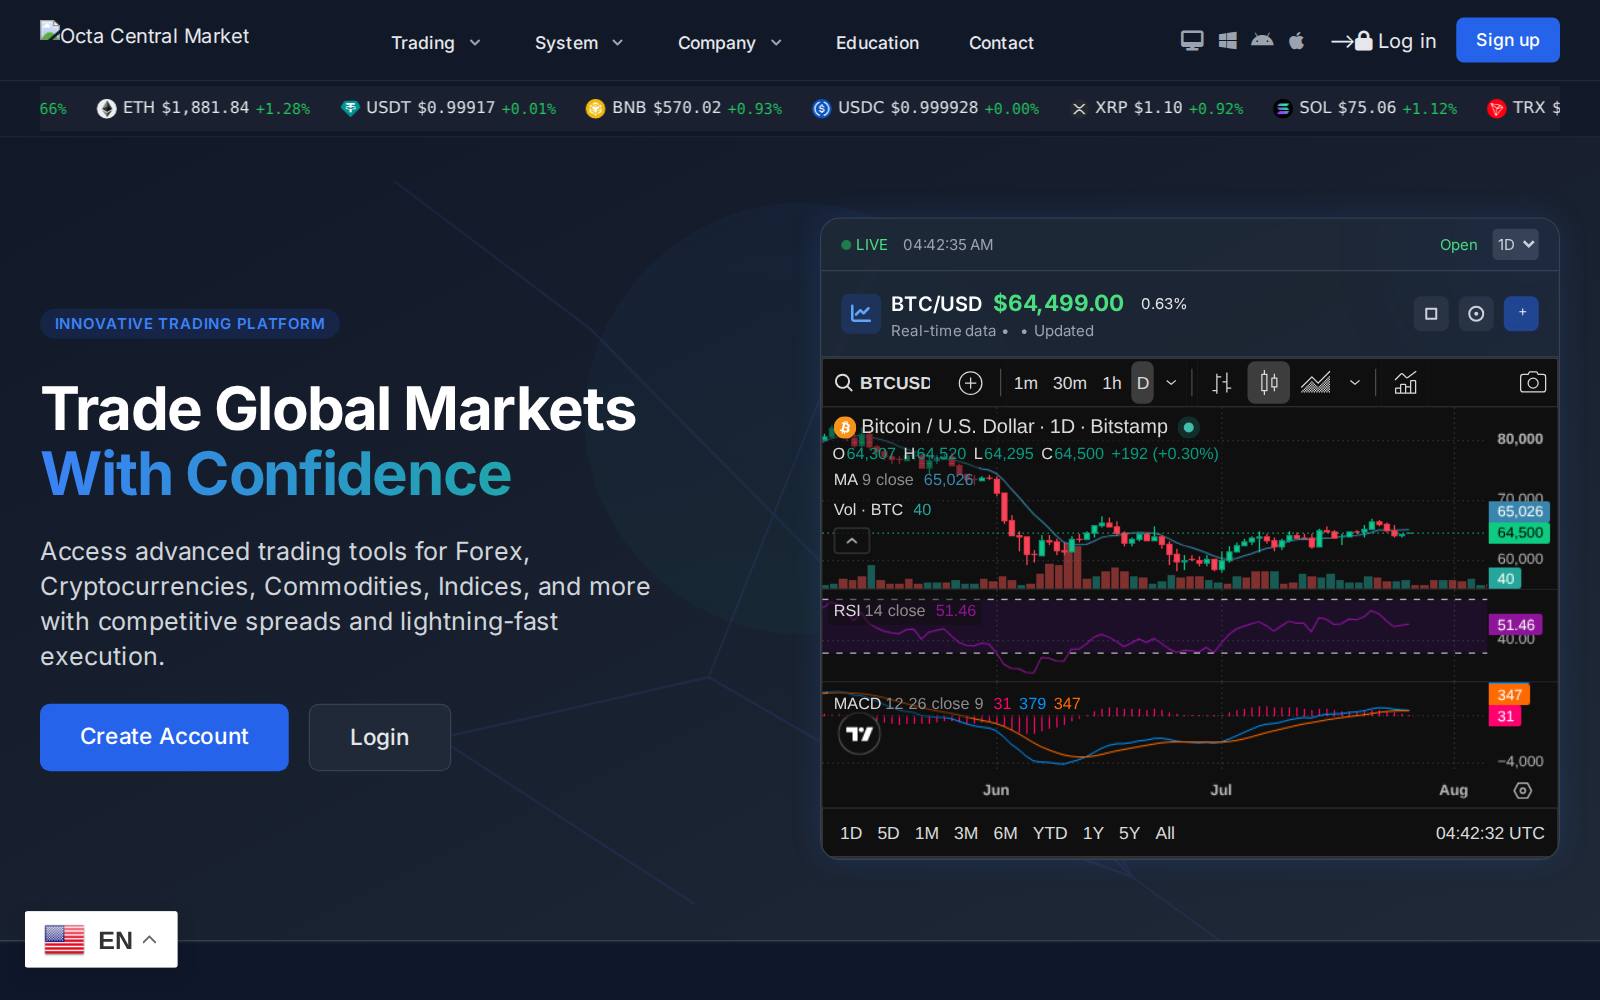This screenshot has width=1600, height=1000.
Task: Click the Octa Central Market logo
Action: point(144,35)
